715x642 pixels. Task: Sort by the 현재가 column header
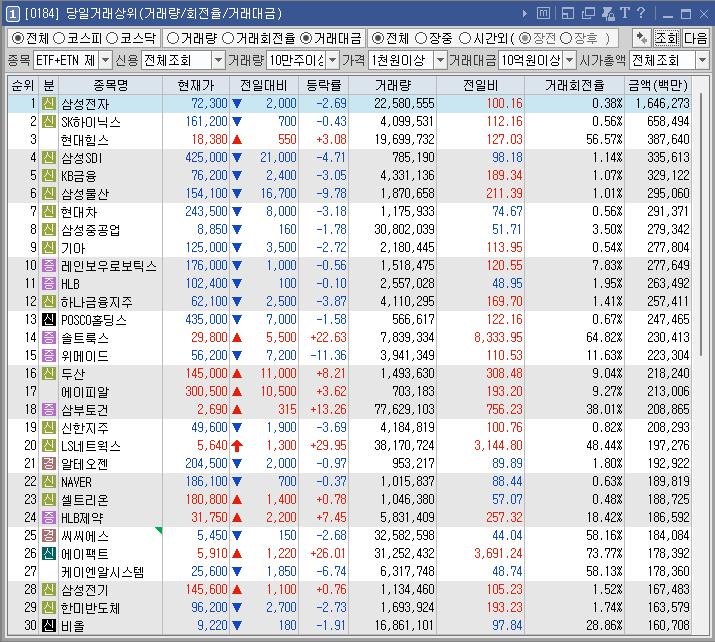(196, 85)
